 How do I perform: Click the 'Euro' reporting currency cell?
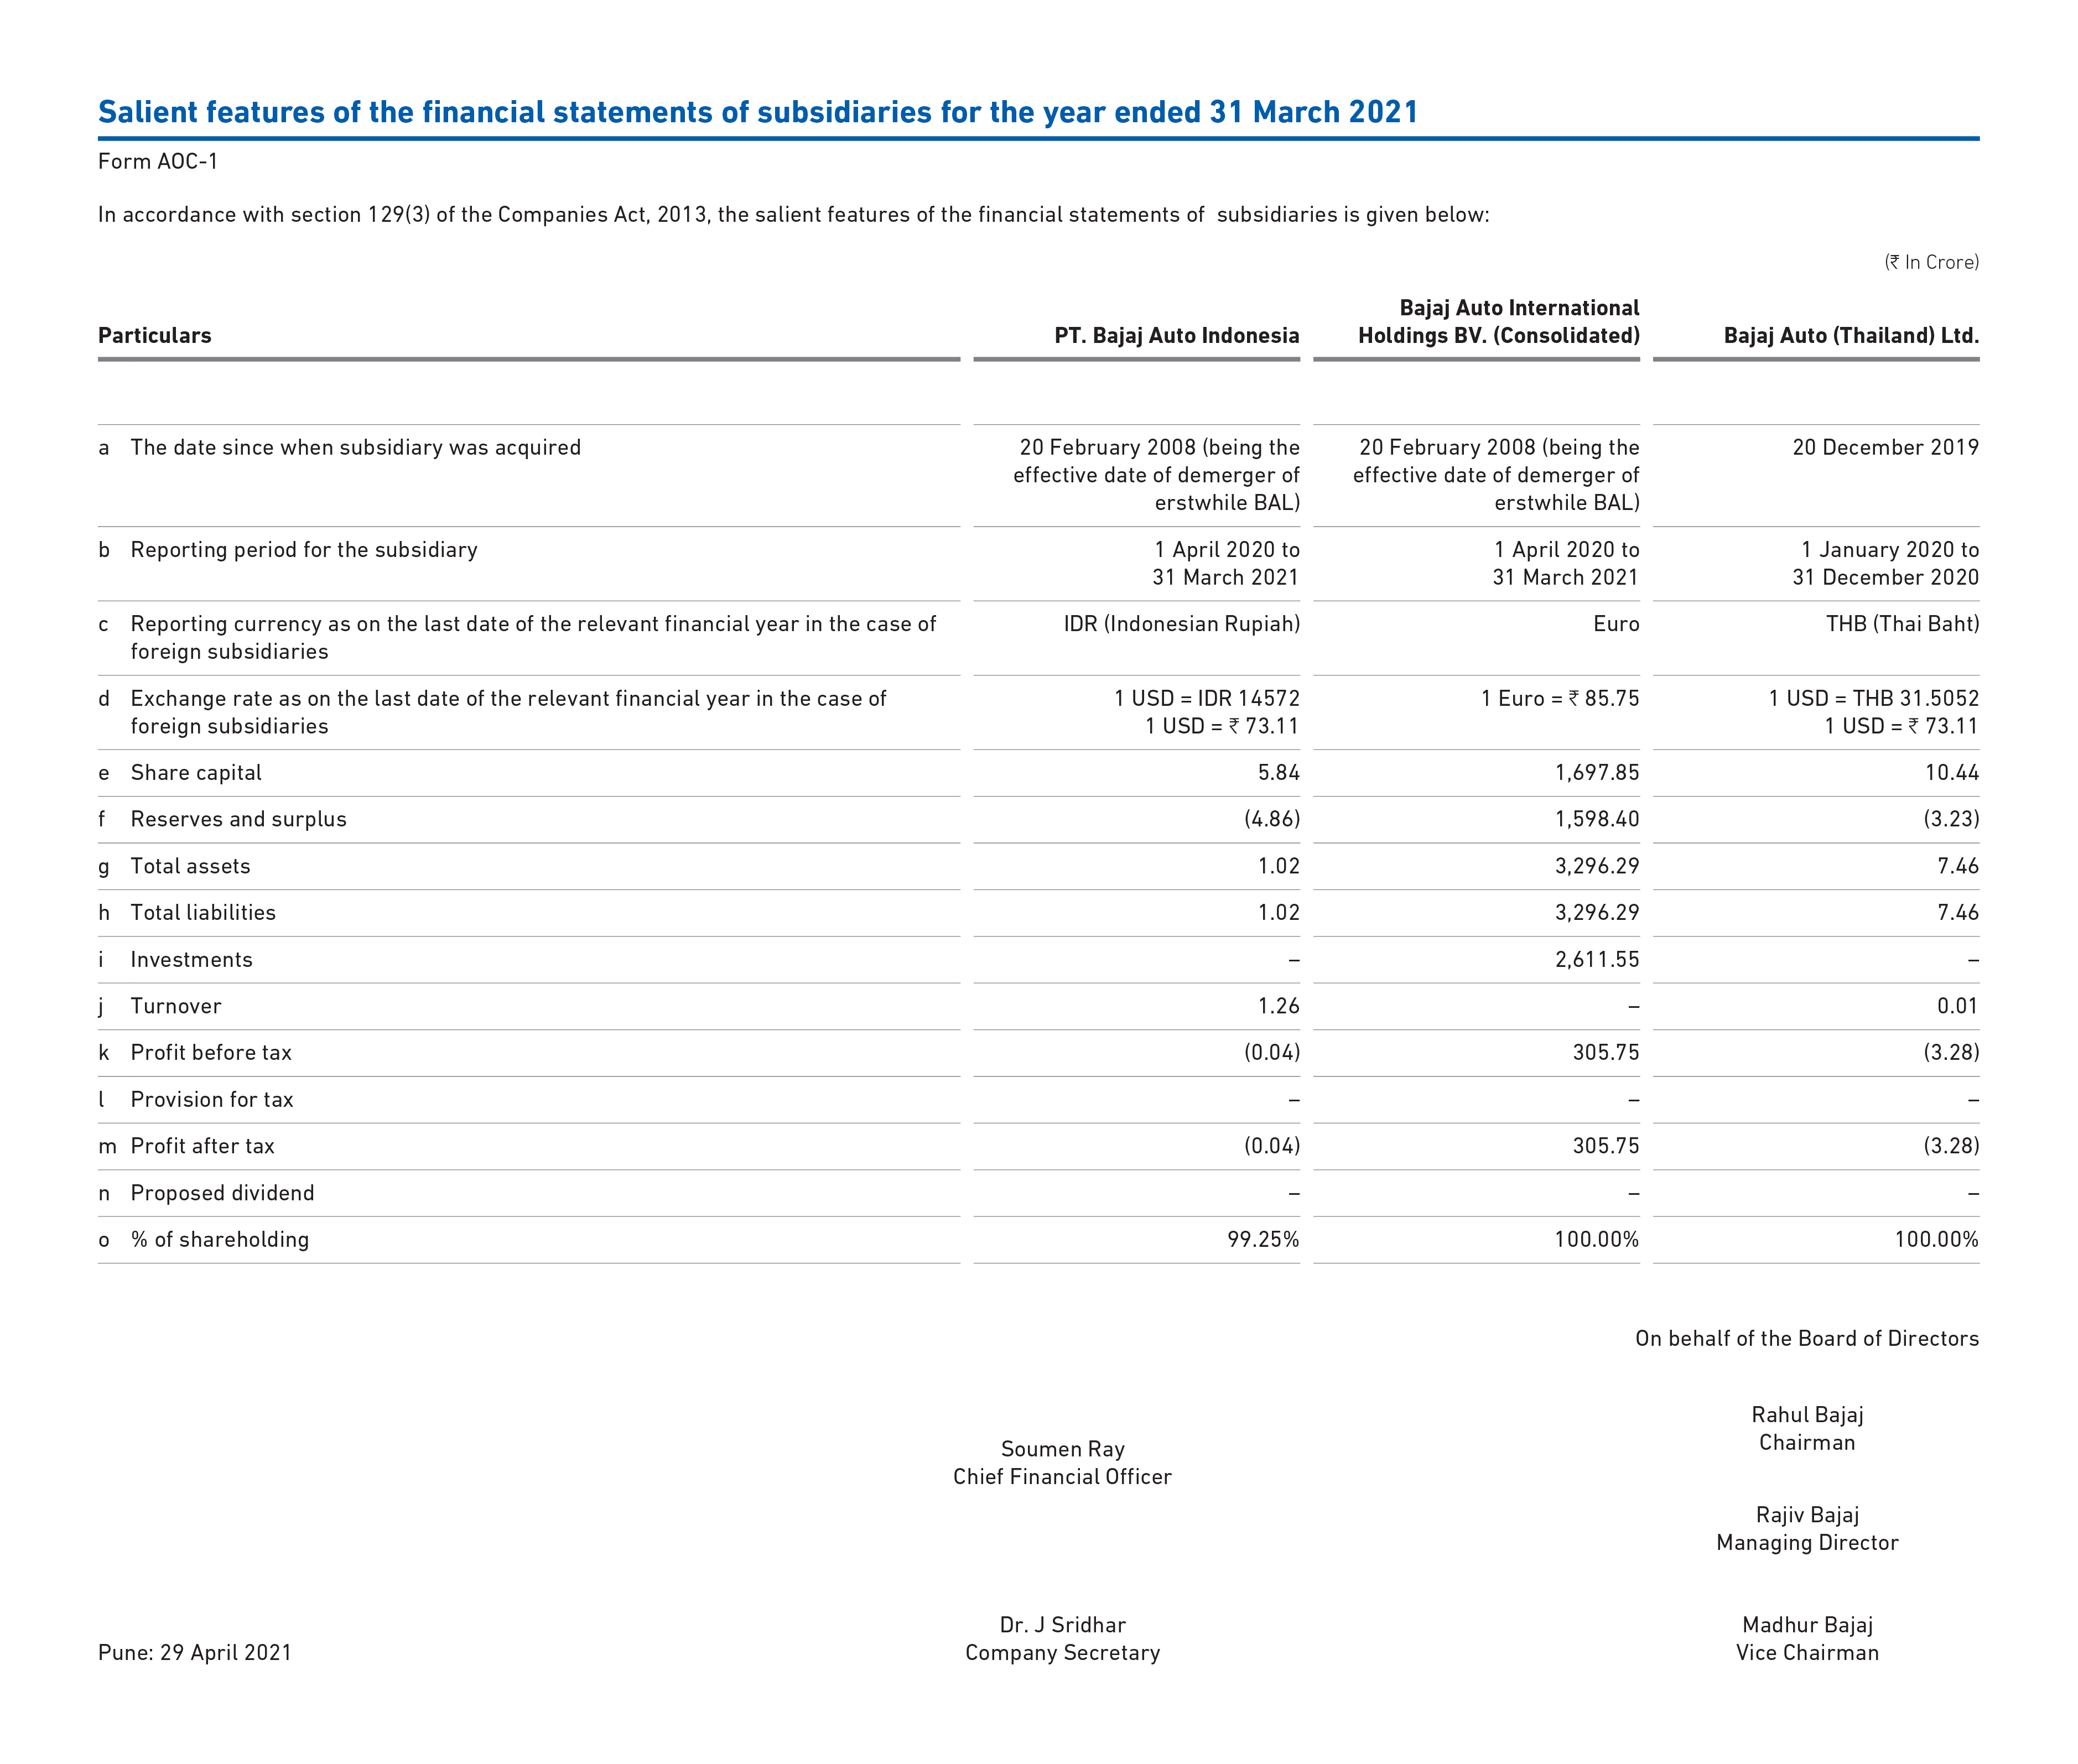pyautogui.click(x=1616, y=624)
